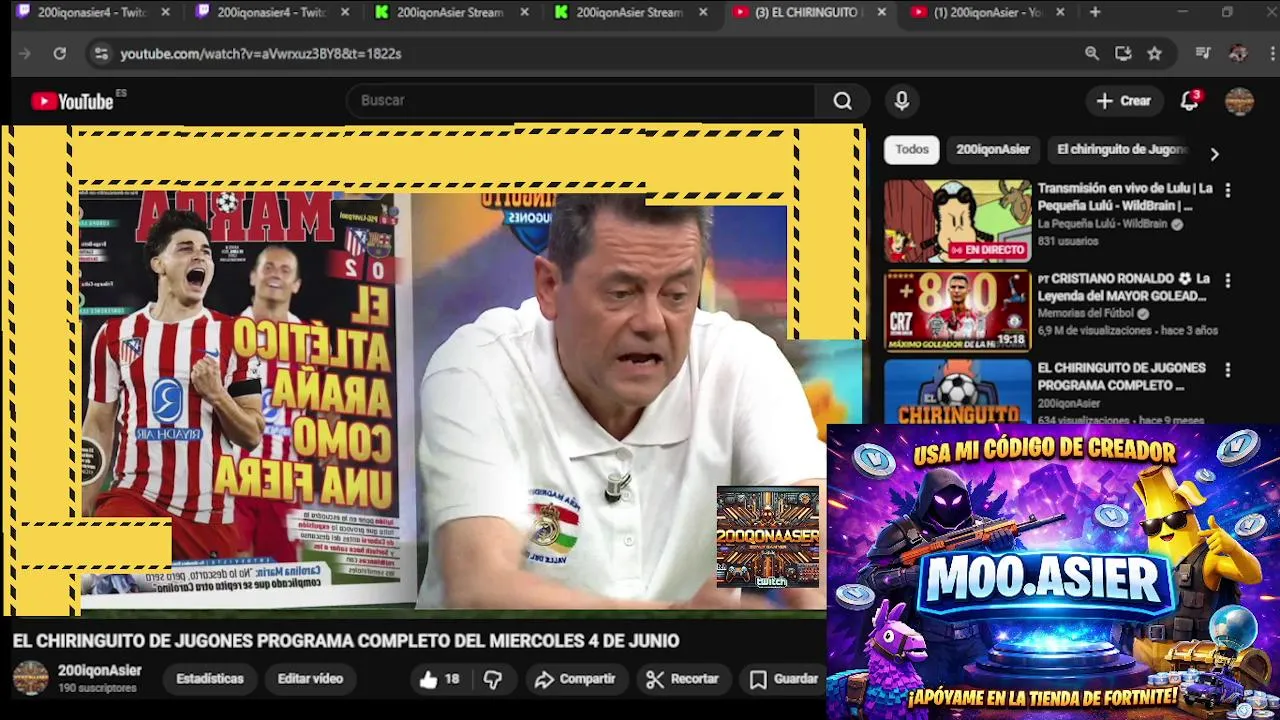This screenshot has height=720, width=1280.
Task: Like the video with thumbs up
Action: [x=439, y=679]
